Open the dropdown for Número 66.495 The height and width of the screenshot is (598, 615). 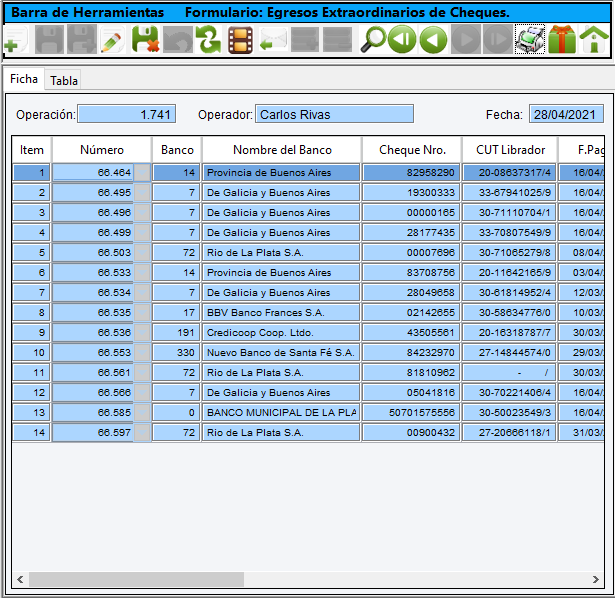[142, 193]
